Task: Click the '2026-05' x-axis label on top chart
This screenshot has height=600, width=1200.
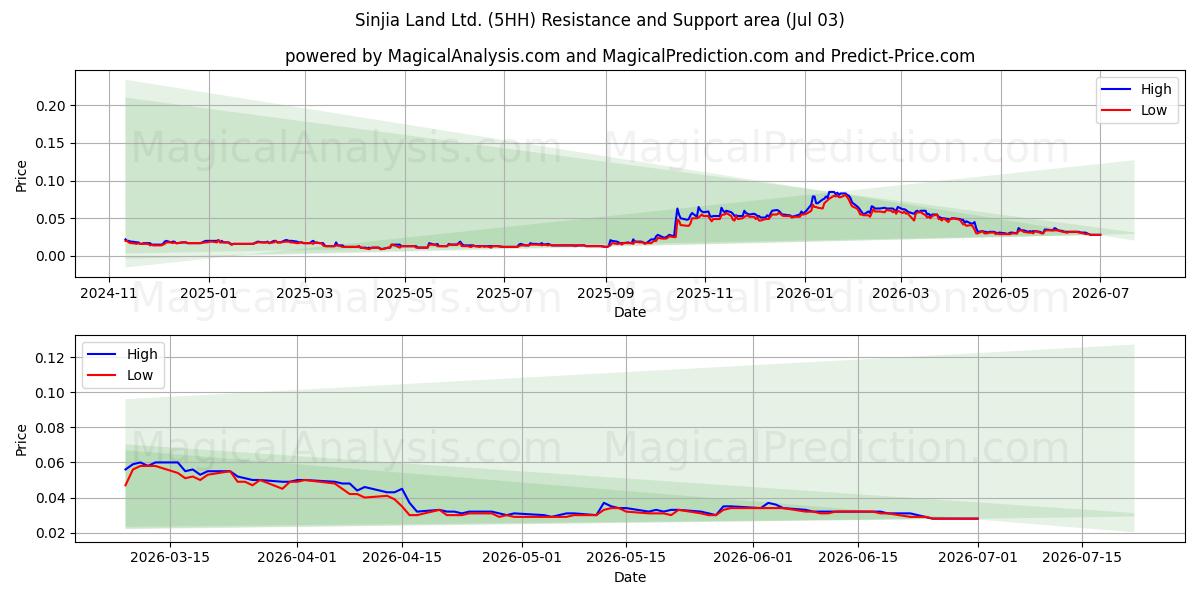Action: tap(1001, 293)
